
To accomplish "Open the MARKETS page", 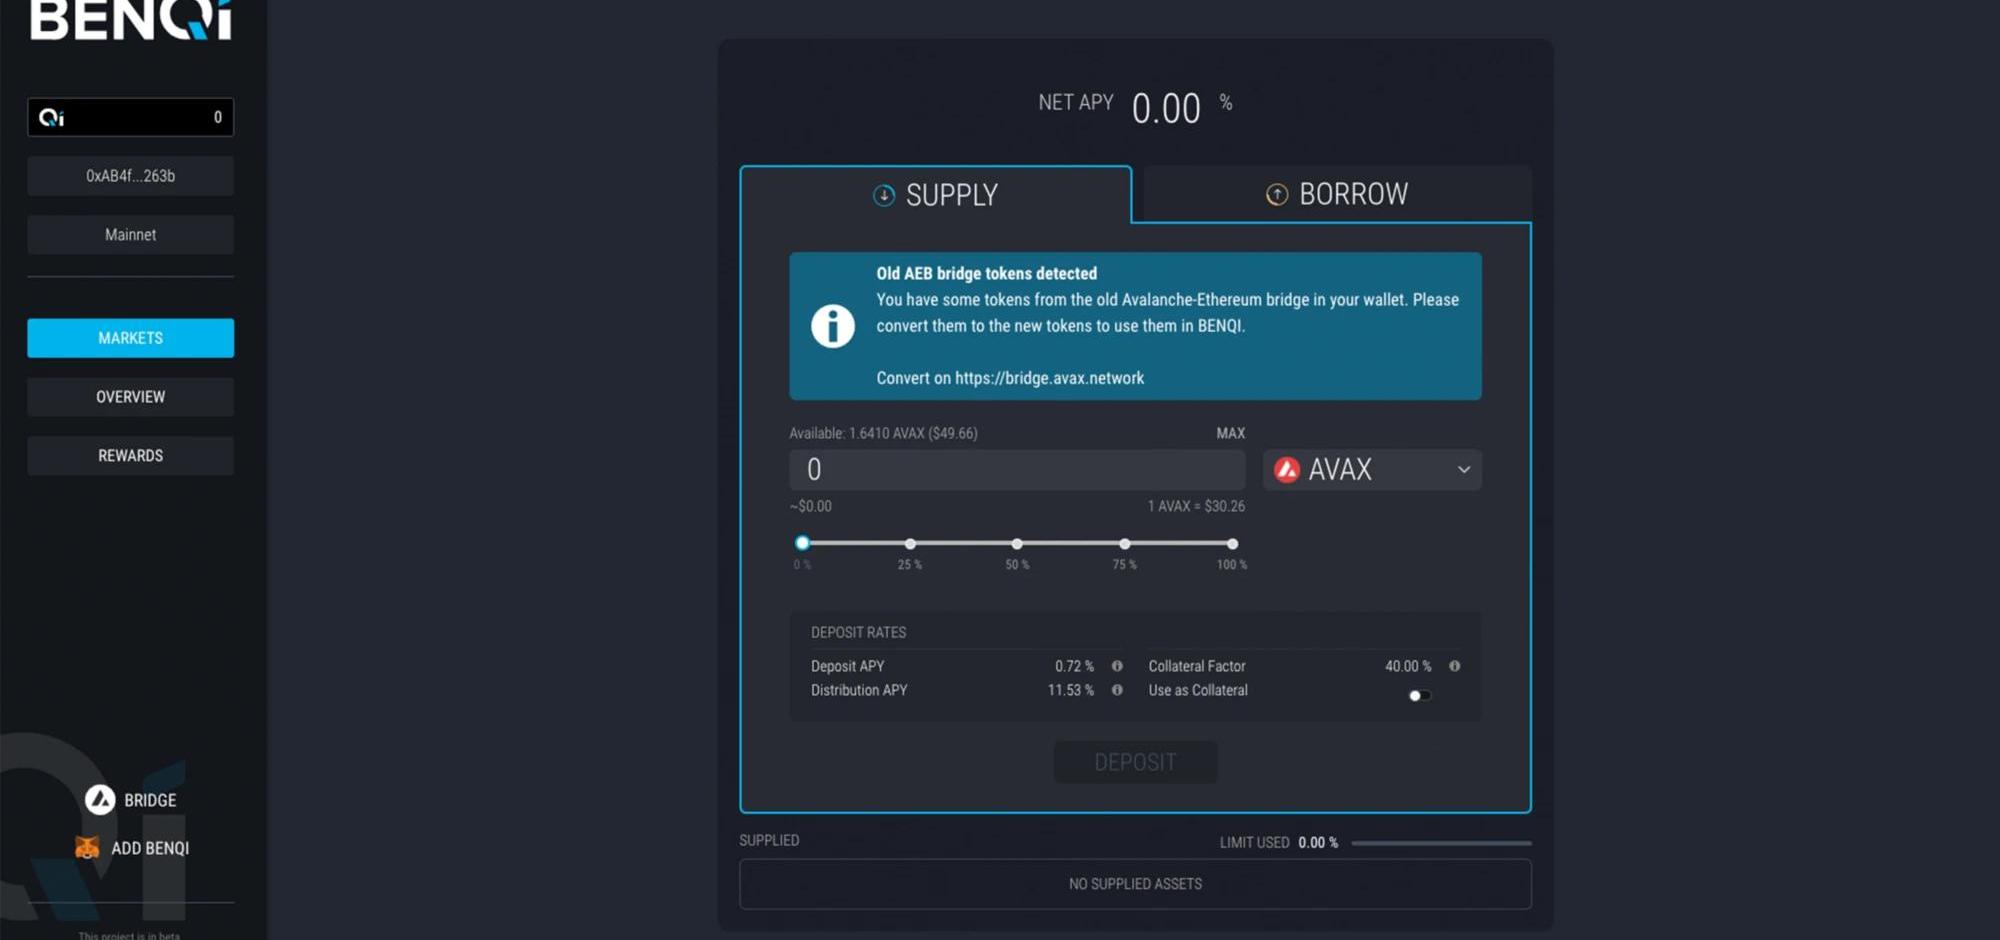I will pos(131,338).
